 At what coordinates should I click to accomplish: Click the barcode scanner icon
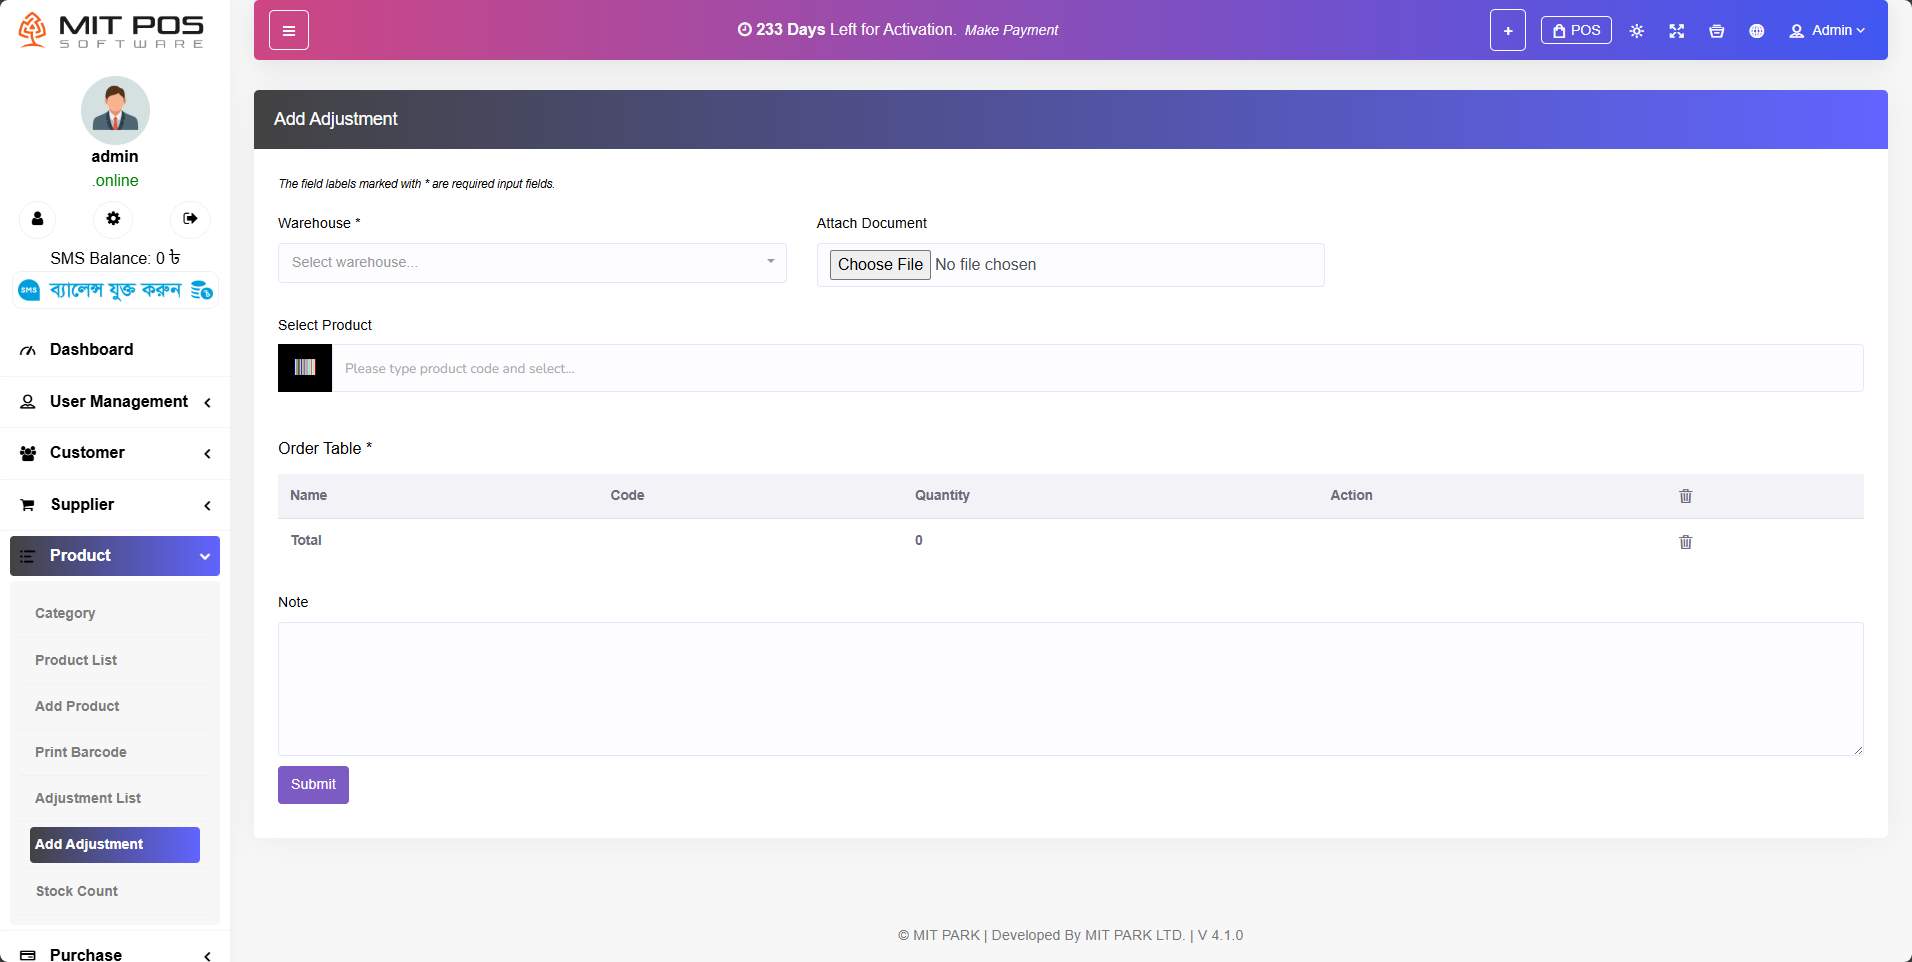coord(305,368)
